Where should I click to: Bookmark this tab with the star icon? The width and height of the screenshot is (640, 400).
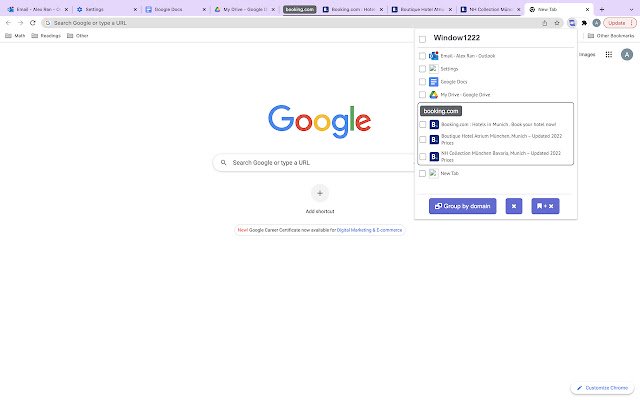(557, 23)
